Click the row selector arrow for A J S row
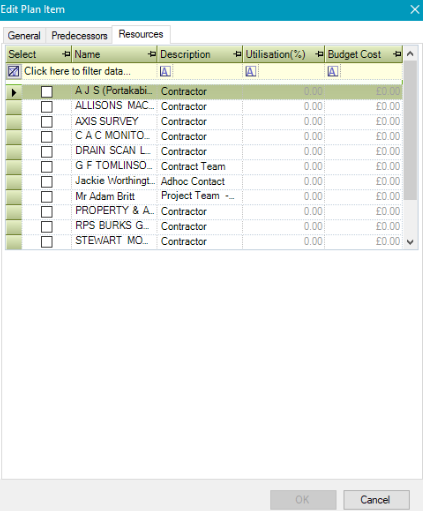The width and height of the screenshot is (423, 511). click(x=14, y=92)
